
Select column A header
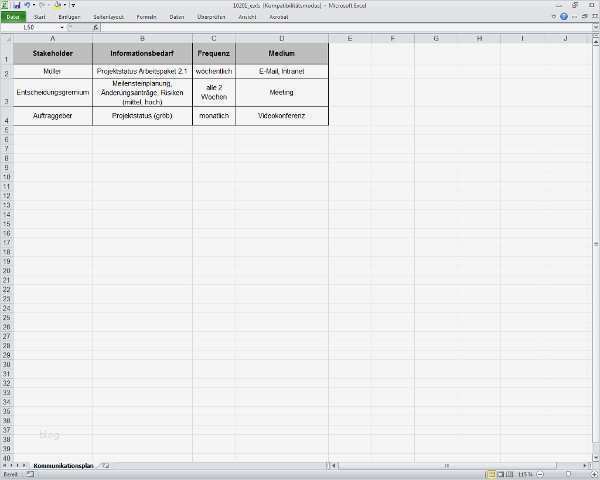(53, 38)
